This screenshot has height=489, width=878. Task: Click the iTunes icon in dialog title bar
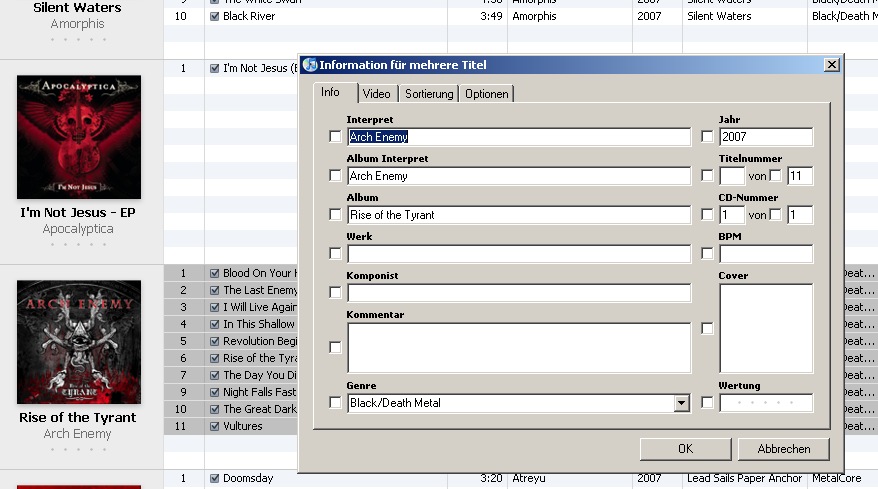click(310, 65)
